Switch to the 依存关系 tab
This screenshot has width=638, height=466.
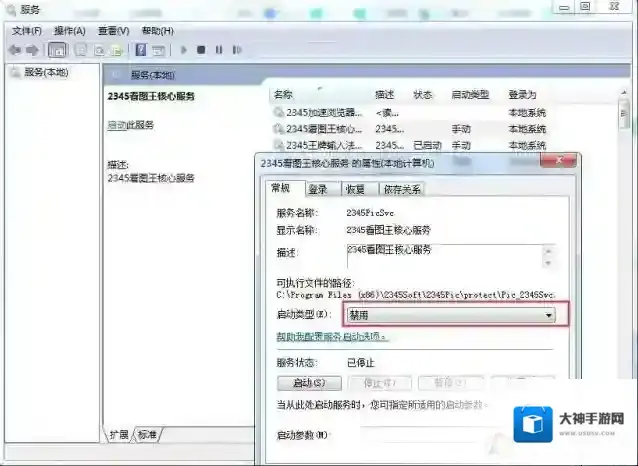(x=402, y=189)
